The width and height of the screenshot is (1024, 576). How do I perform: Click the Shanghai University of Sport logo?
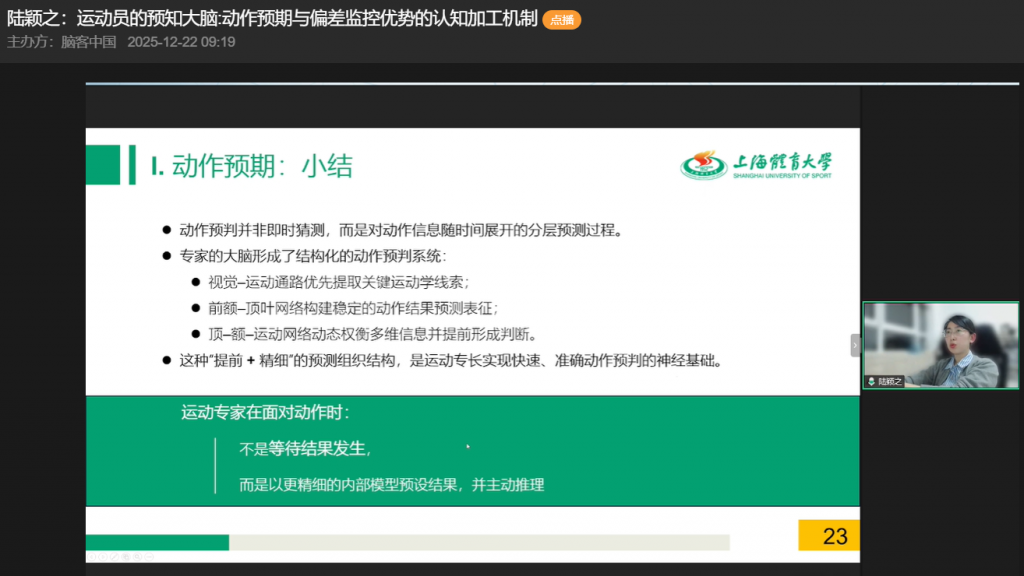tap(756, 164)
